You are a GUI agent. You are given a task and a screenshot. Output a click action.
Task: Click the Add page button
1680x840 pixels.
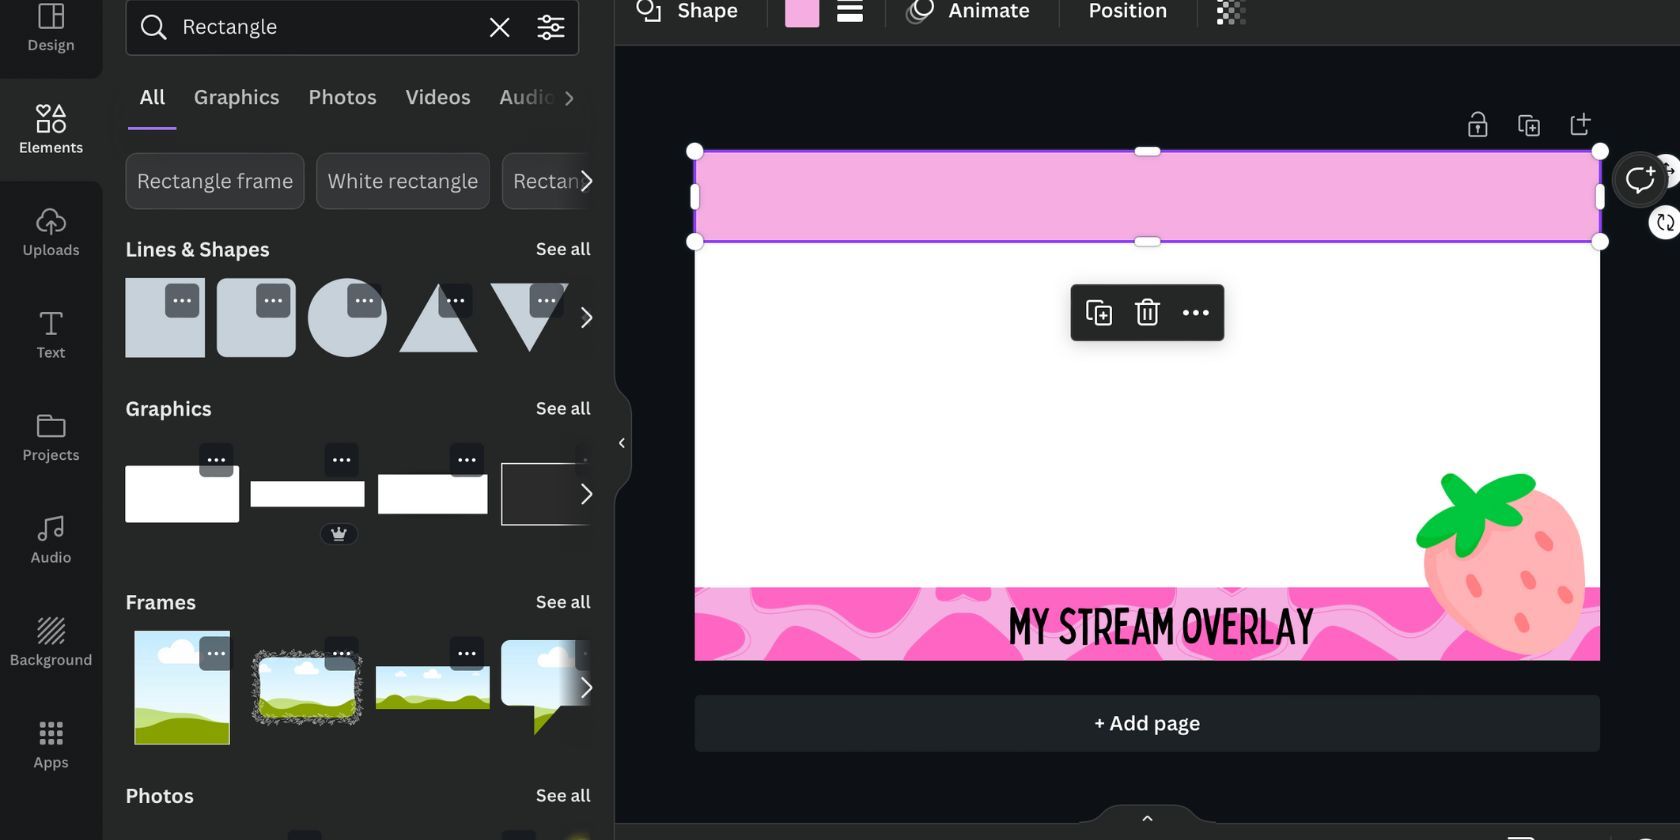point(1147,723)
